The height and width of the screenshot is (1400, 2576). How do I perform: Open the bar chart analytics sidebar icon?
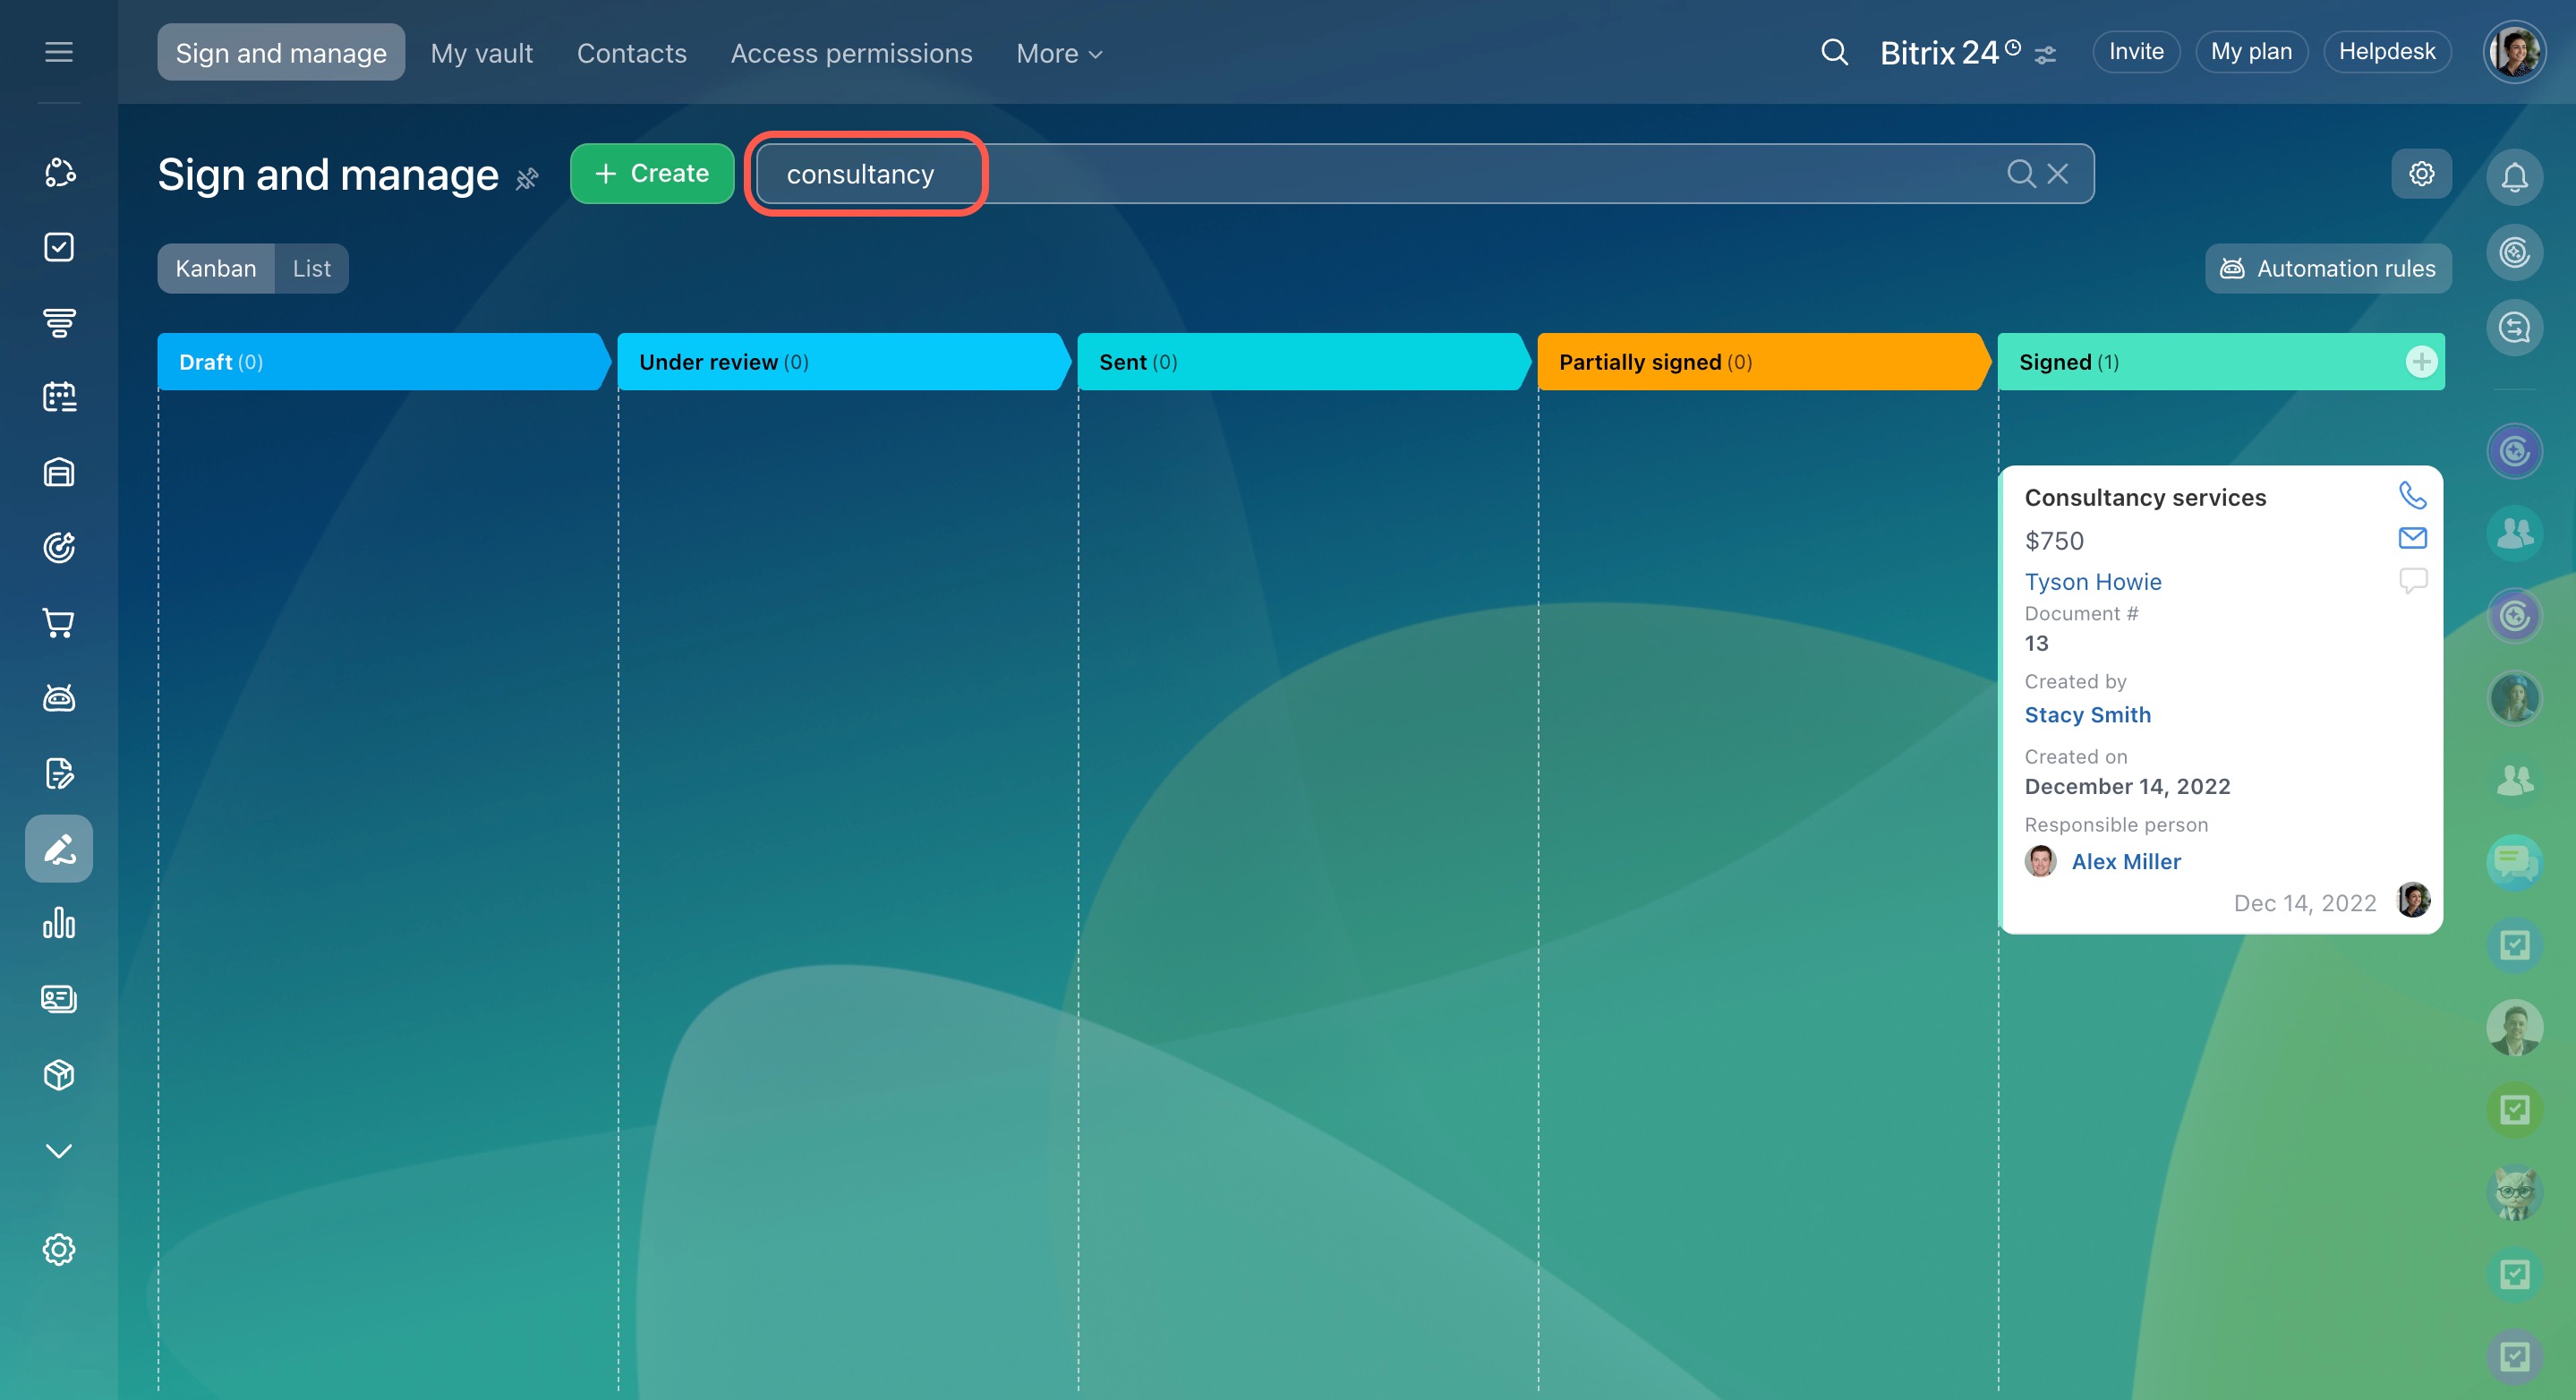(59, 923)
